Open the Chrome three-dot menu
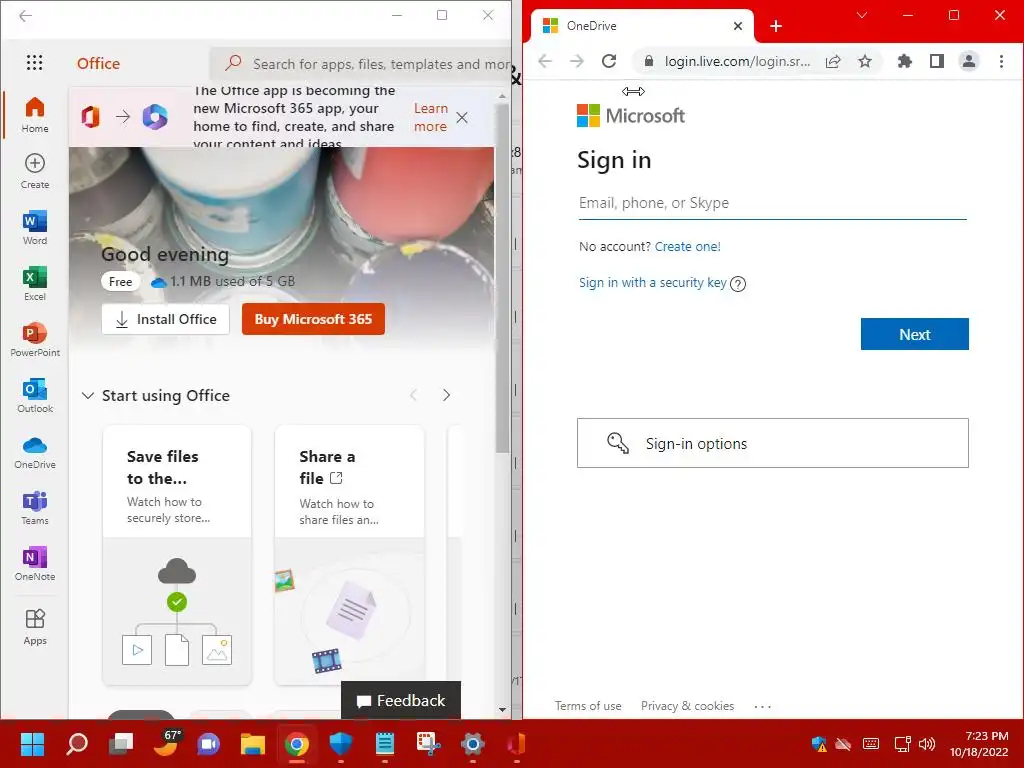Viewport: 1024px width, 768px height. coord(1001,61)
